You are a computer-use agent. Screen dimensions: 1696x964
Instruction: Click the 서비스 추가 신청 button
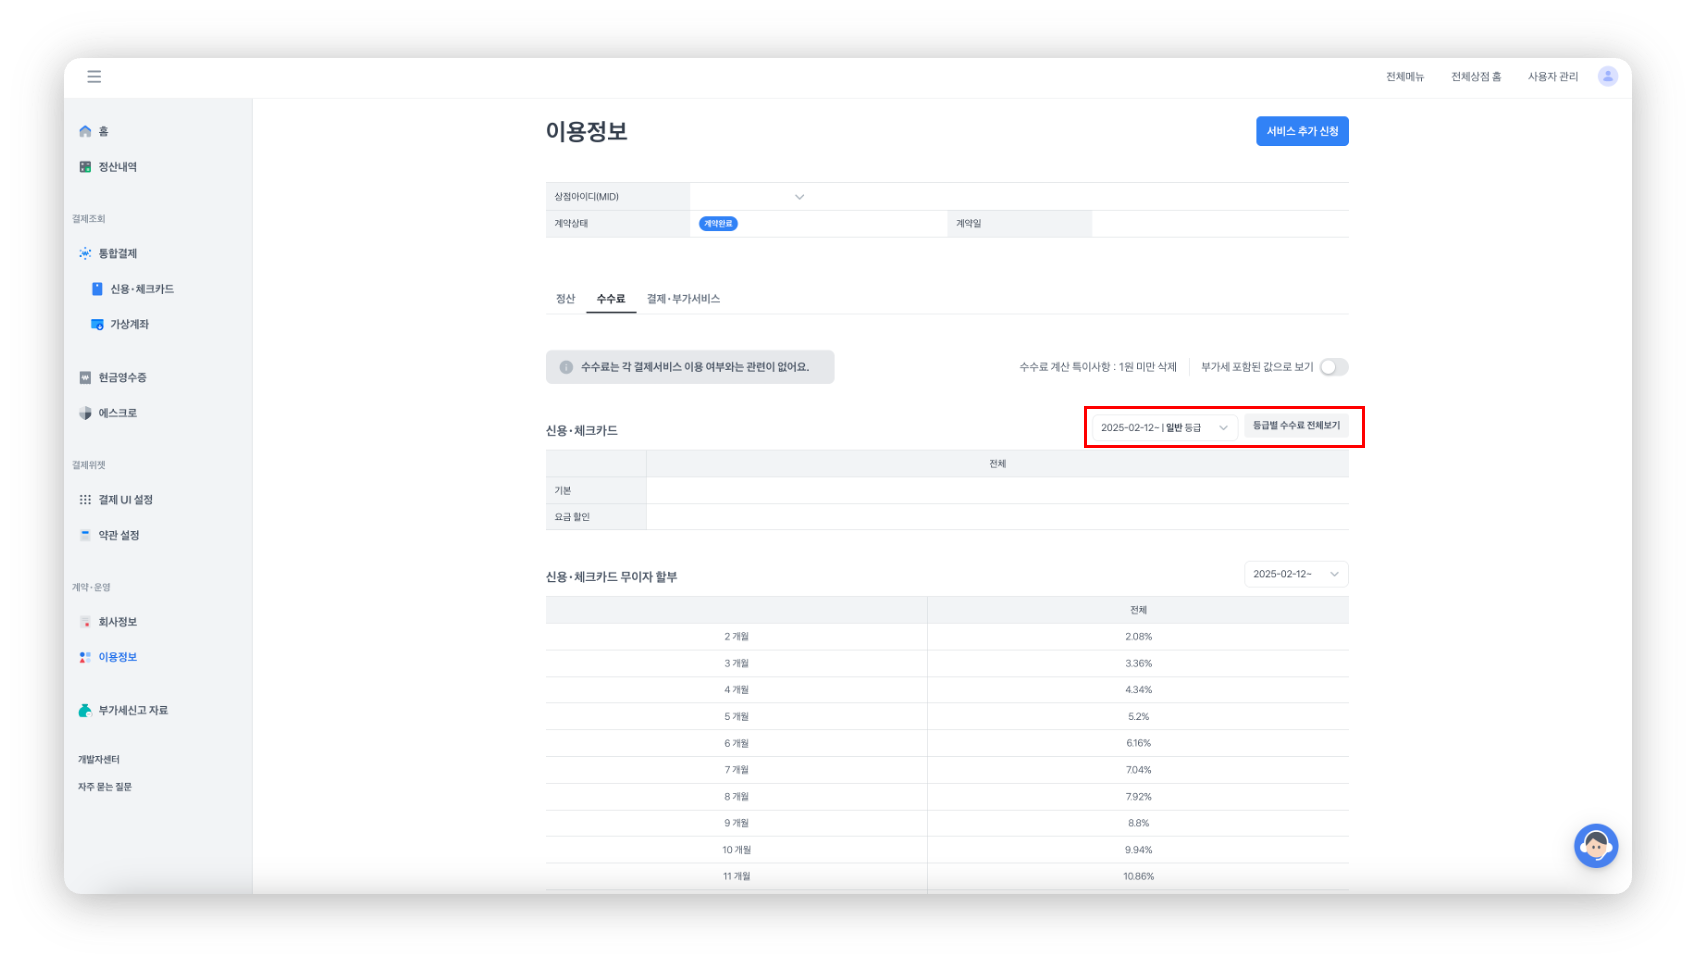click(1302, 132)
